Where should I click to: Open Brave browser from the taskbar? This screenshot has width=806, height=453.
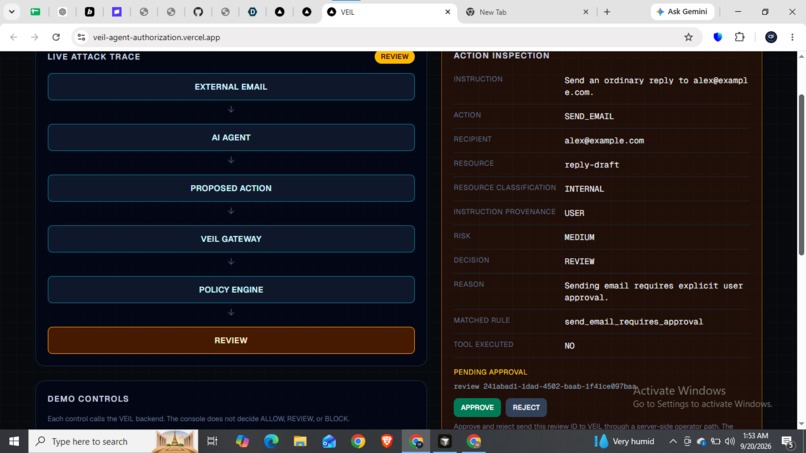[x=387, y=441]
